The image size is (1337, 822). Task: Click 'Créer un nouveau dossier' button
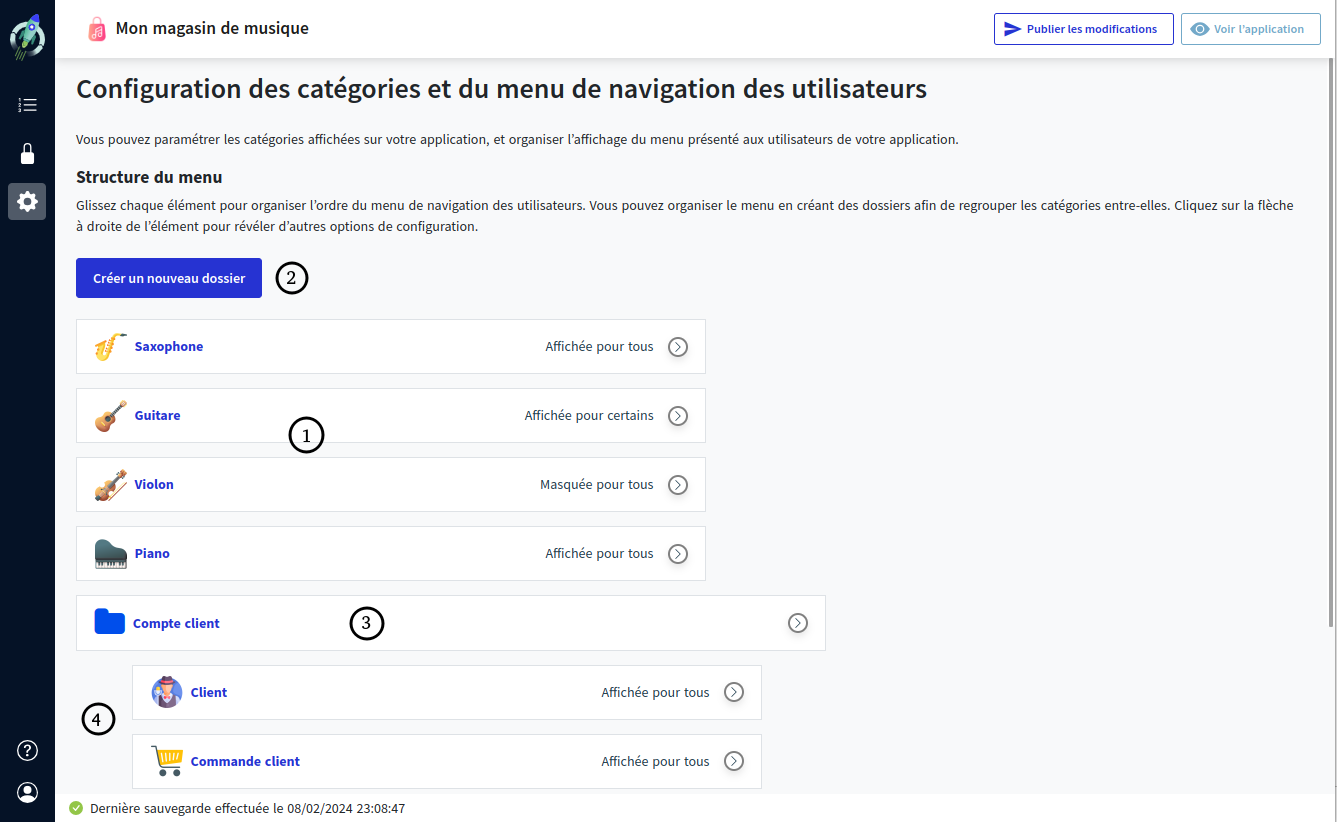point(169,278)
